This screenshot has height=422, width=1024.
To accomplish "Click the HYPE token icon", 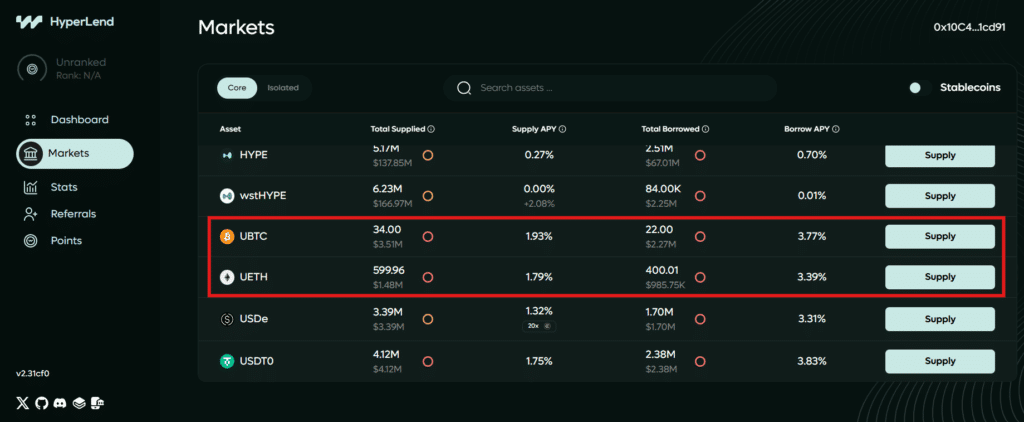I will (x=227, y=155).
